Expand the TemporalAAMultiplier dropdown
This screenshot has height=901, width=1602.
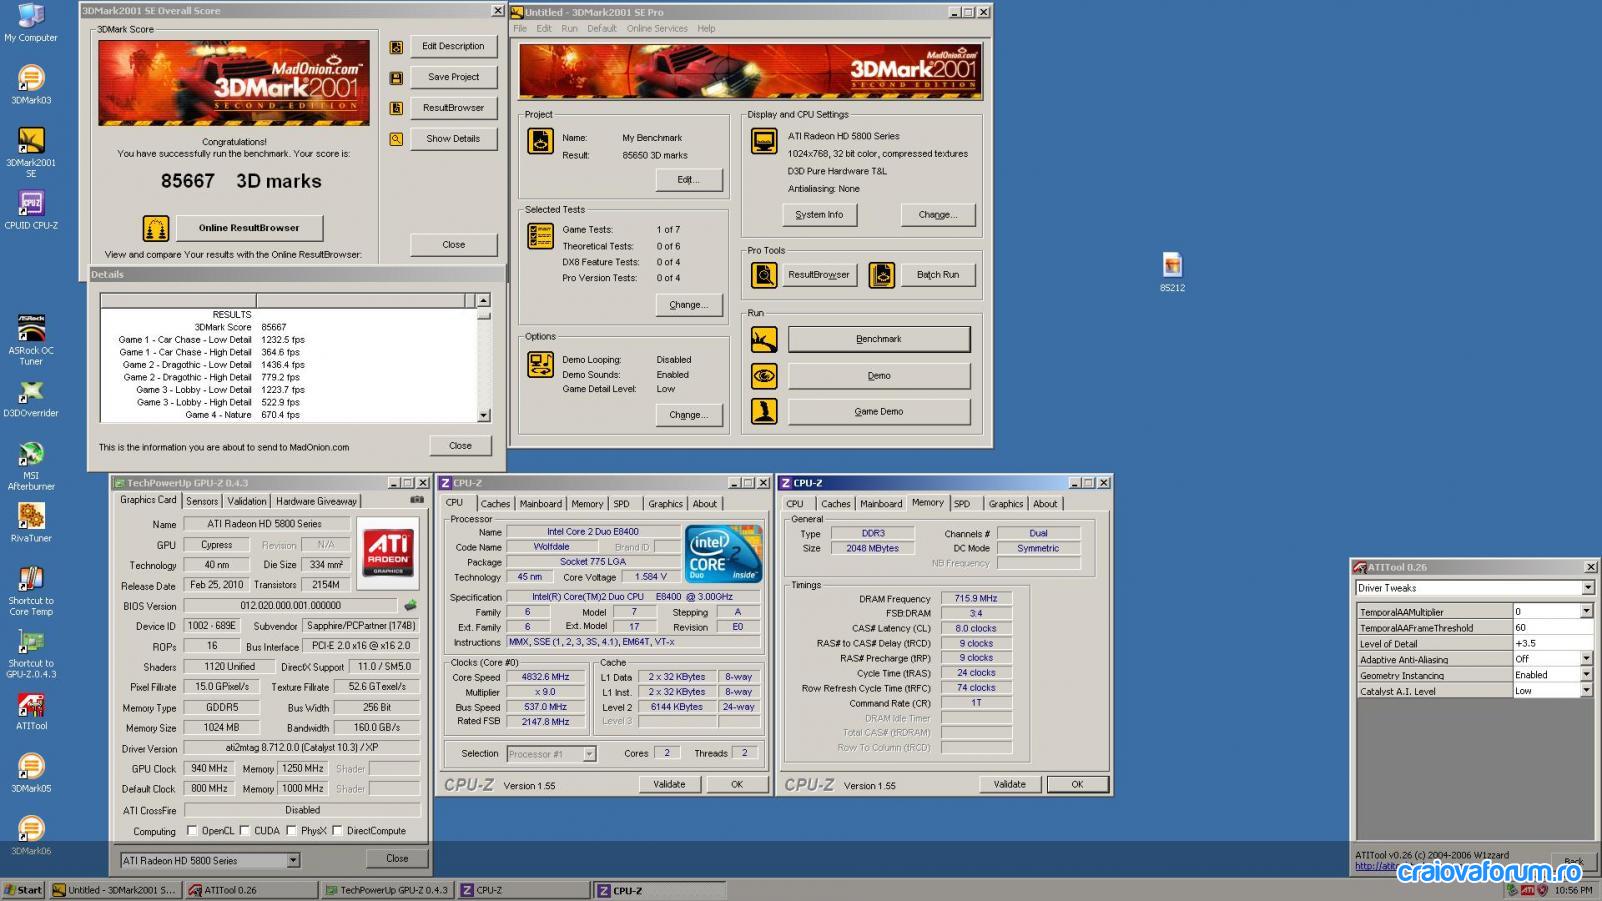click(x=1586, y=611)
